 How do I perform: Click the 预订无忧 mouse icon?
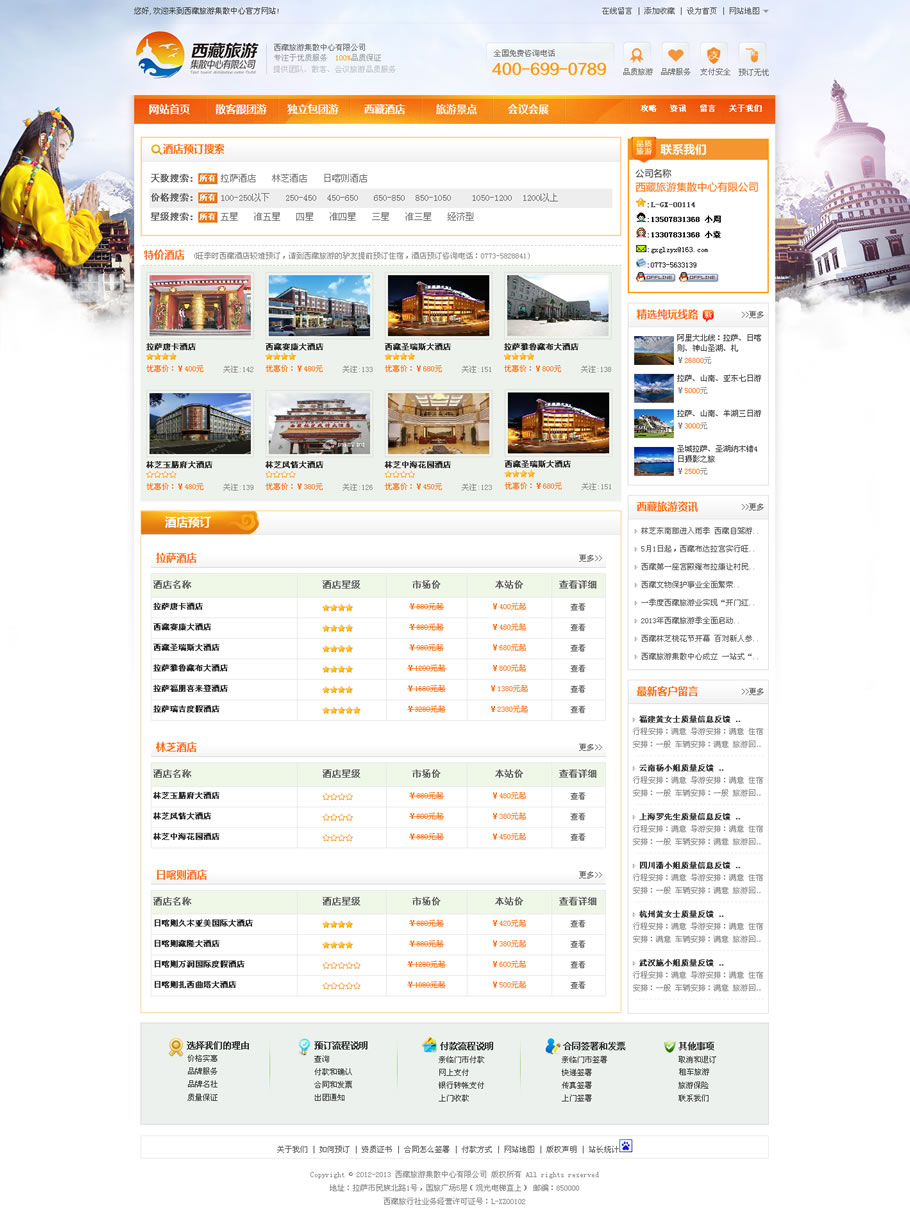point(753,54)
